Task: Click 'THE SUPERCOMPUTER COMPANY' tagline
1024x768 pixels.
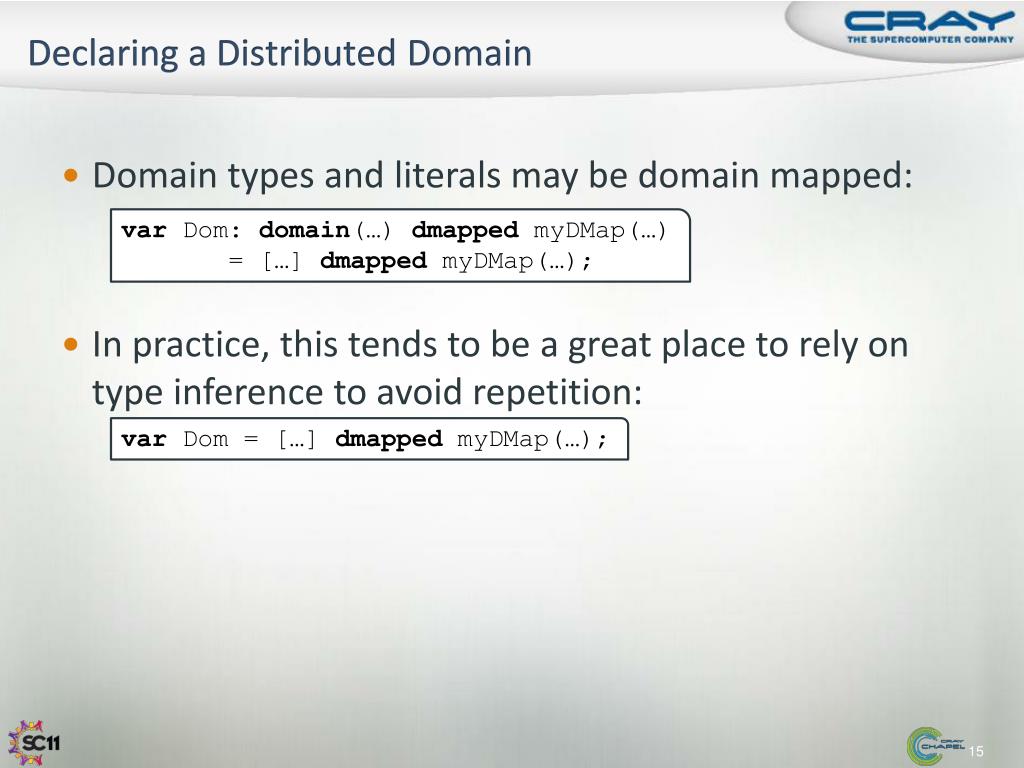Action: point(930,39)
